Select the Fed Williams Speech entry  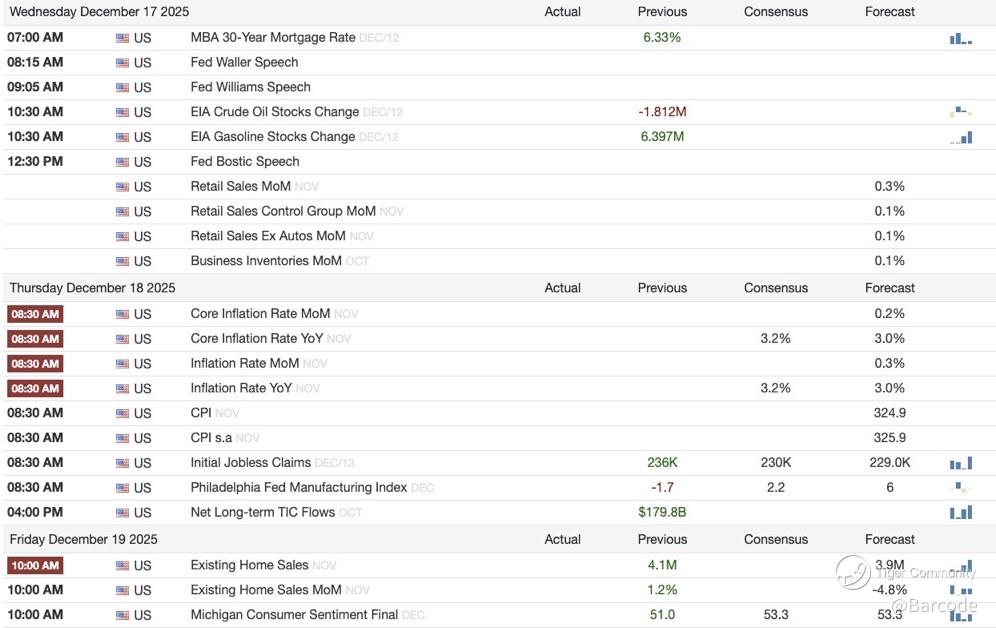250,87
